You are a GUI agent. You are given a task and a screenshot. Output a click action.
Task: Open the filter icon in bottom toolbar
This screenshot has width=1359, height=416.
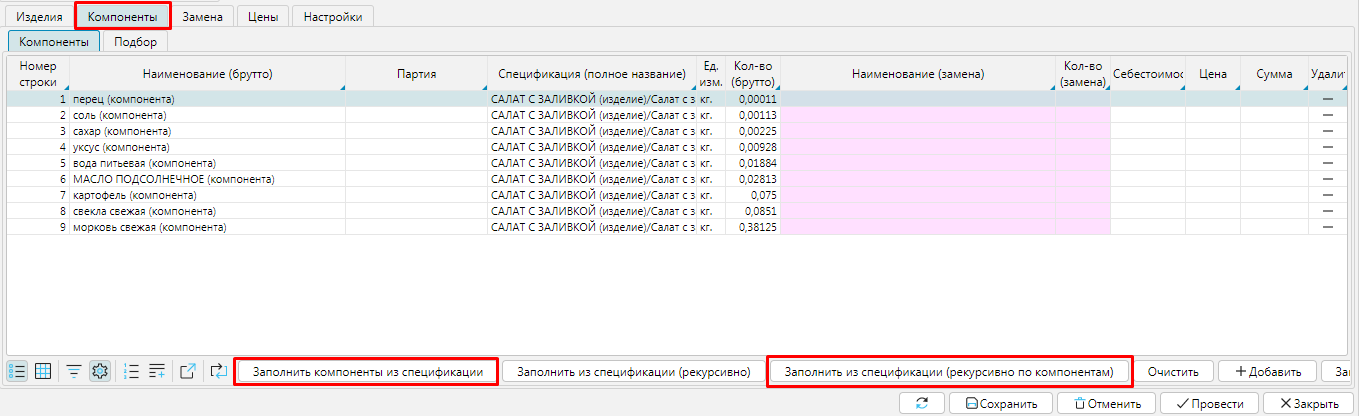(74, 371)
